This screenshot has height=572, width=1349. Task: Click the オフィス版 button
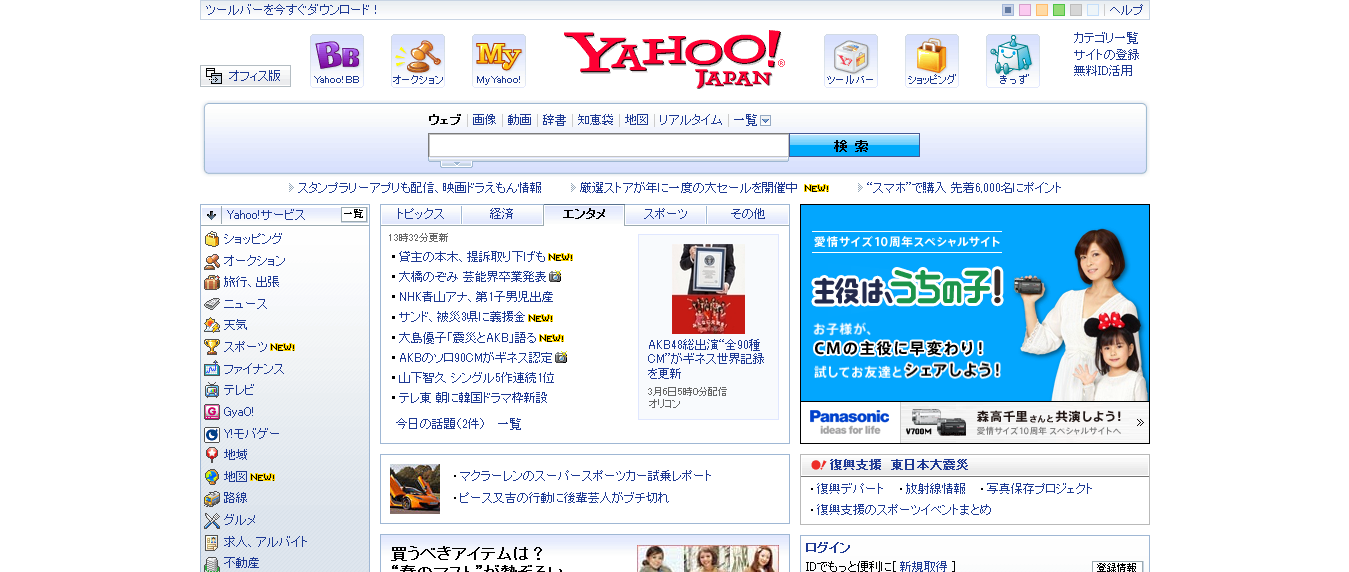pyautogui.click(x=246, y=76)
